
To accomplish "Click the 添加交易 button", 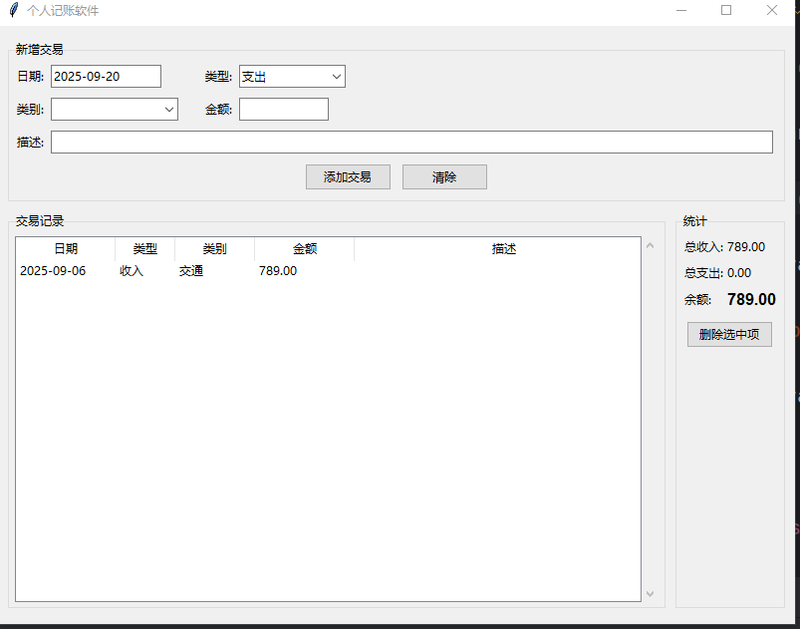I will pos(348,177).
